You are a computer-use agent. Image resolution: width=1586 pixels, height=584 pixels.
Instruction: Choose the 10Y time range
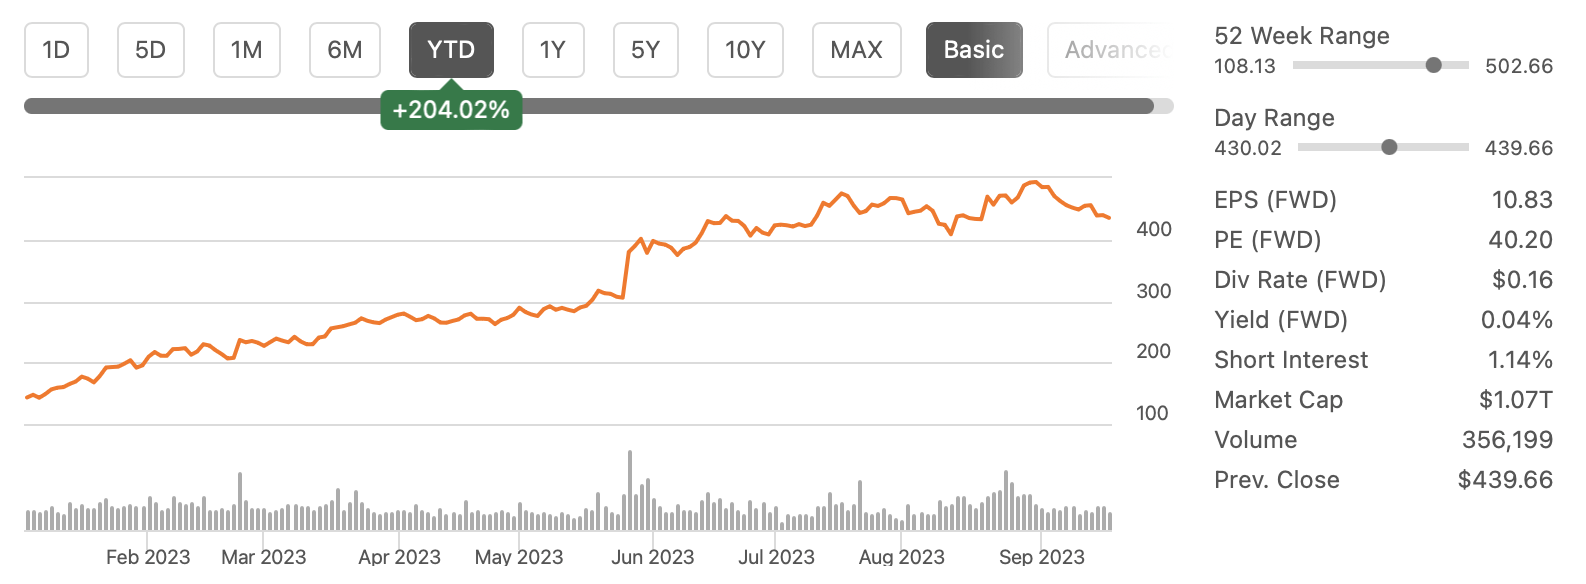[x=745, y=50]
